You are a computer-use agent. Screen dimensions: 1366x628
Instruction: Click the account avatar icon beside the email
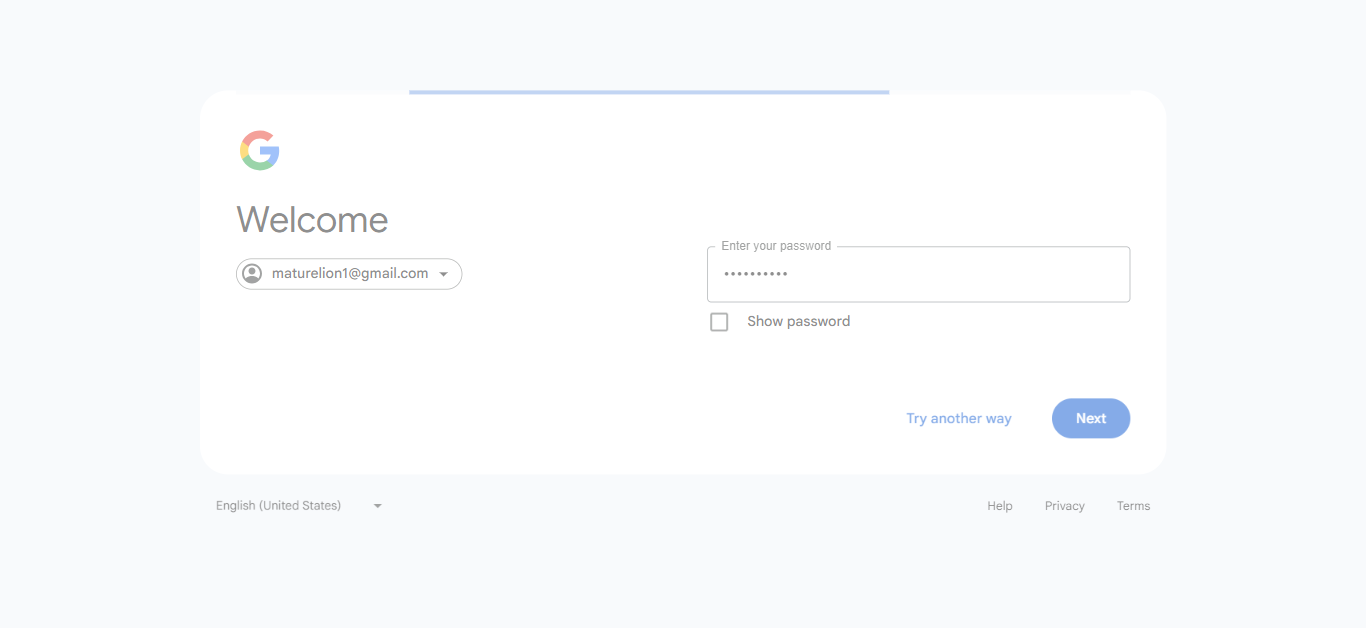click(252, 274)
